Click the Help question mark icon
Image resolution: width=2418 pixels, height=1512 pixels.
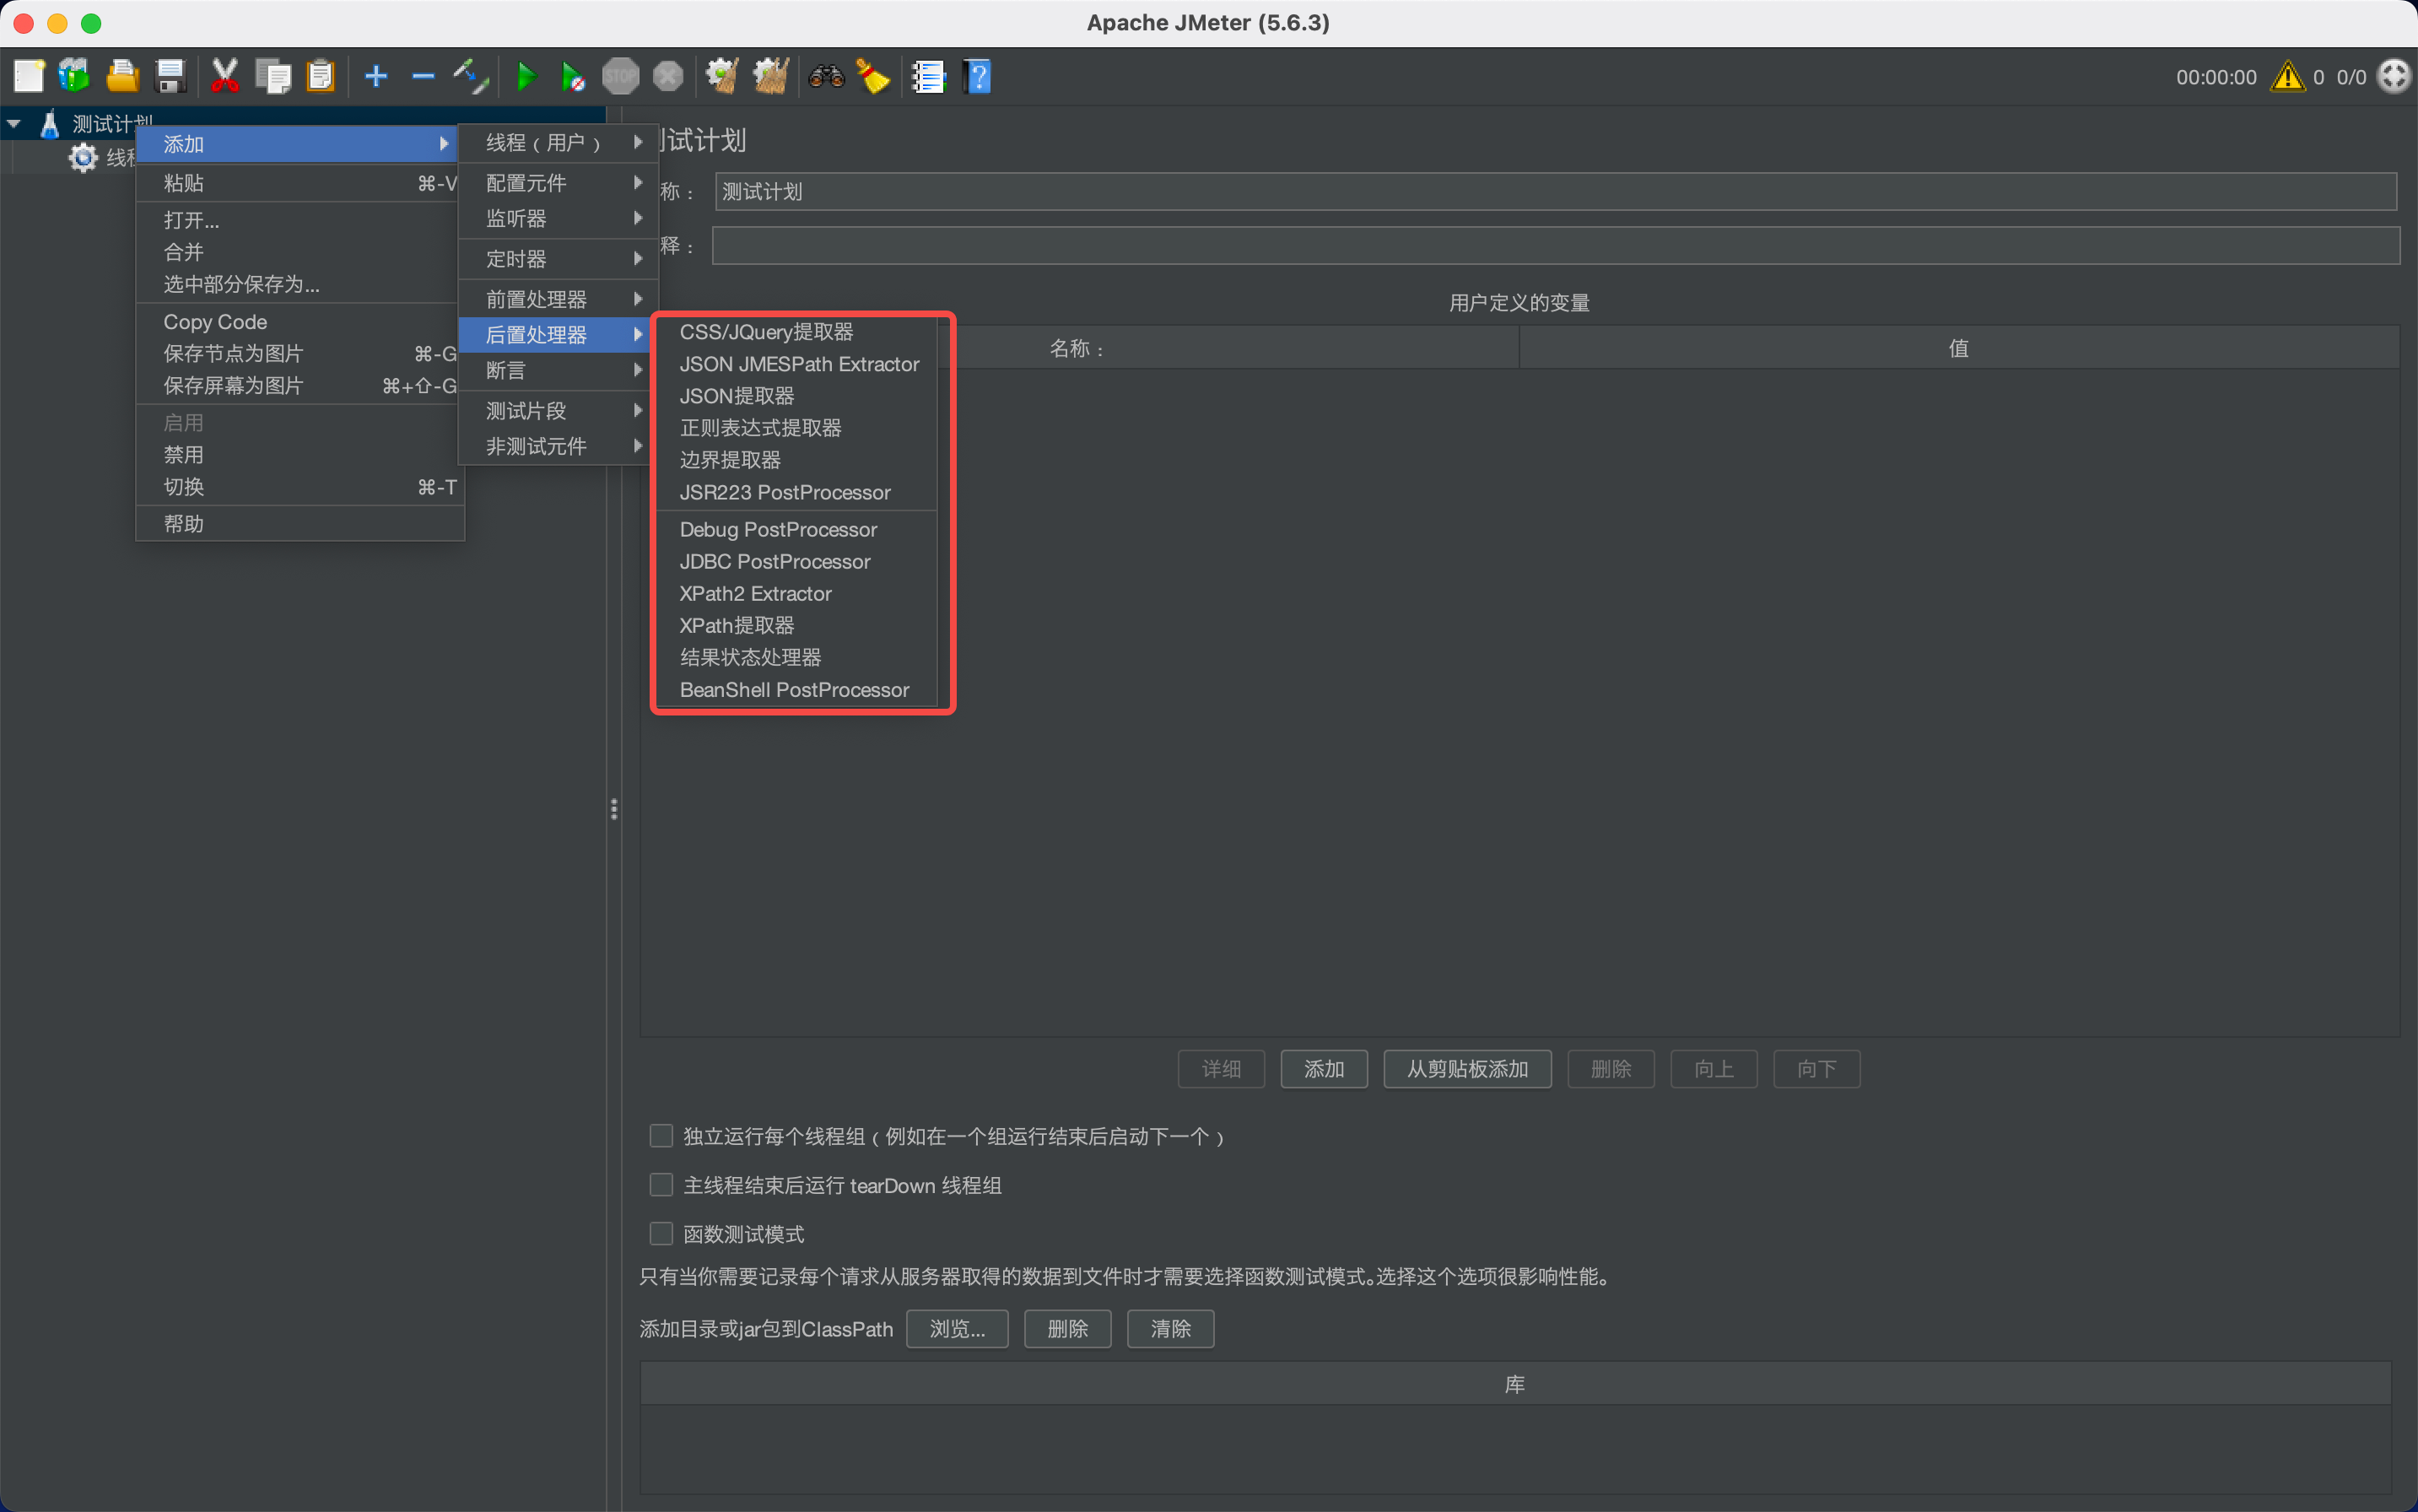pyautogui.click(x=977, y=76)
